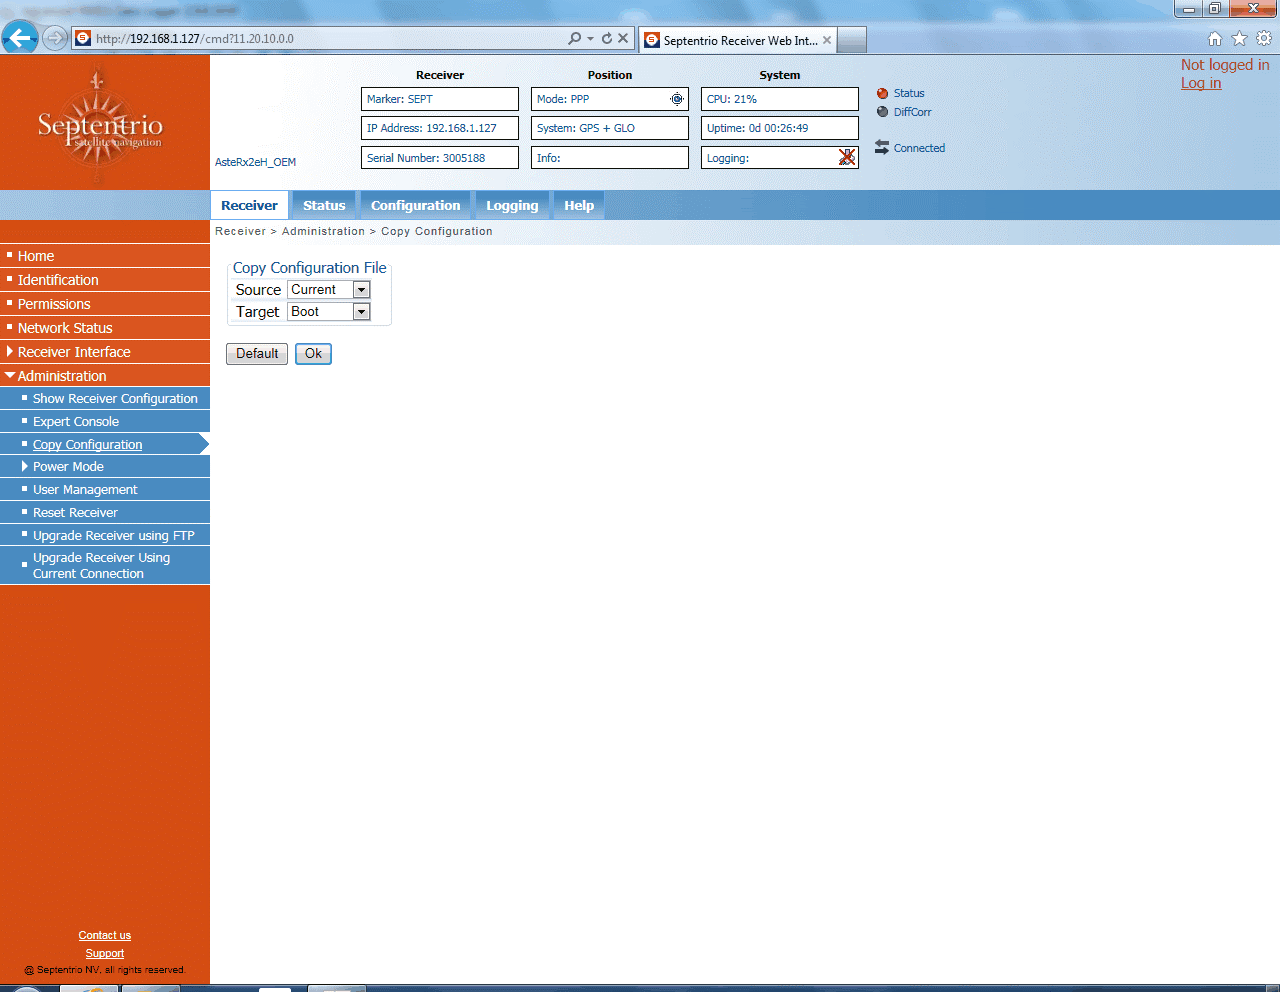Click the favorites star icon
Screen dimensions: 1280x992
coord(1238,37)
